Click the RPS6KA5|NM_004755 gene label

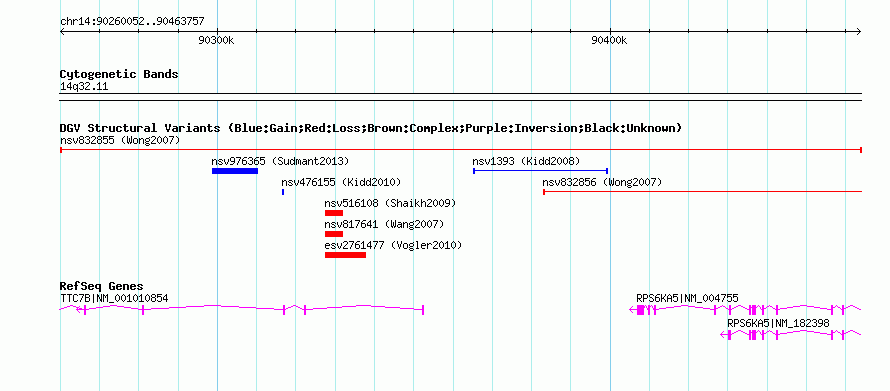(687, 298)
